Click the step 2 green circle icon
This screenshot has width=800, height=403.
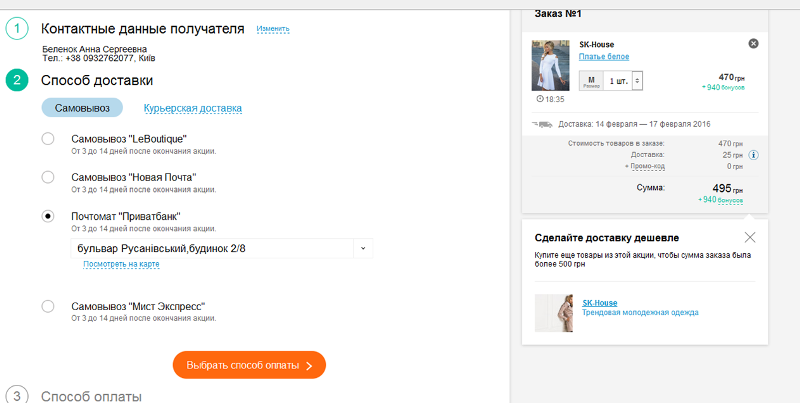[x=17, y=80]
